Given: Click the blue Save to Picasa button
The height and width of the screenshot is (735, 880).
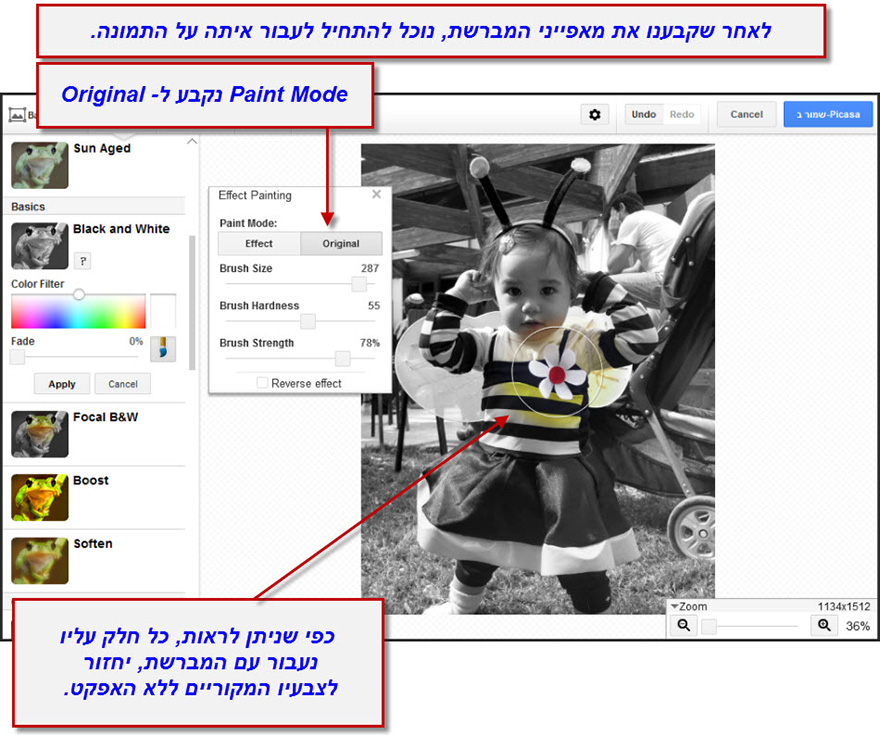Looking at the screenshot, I should pos(828,115).
